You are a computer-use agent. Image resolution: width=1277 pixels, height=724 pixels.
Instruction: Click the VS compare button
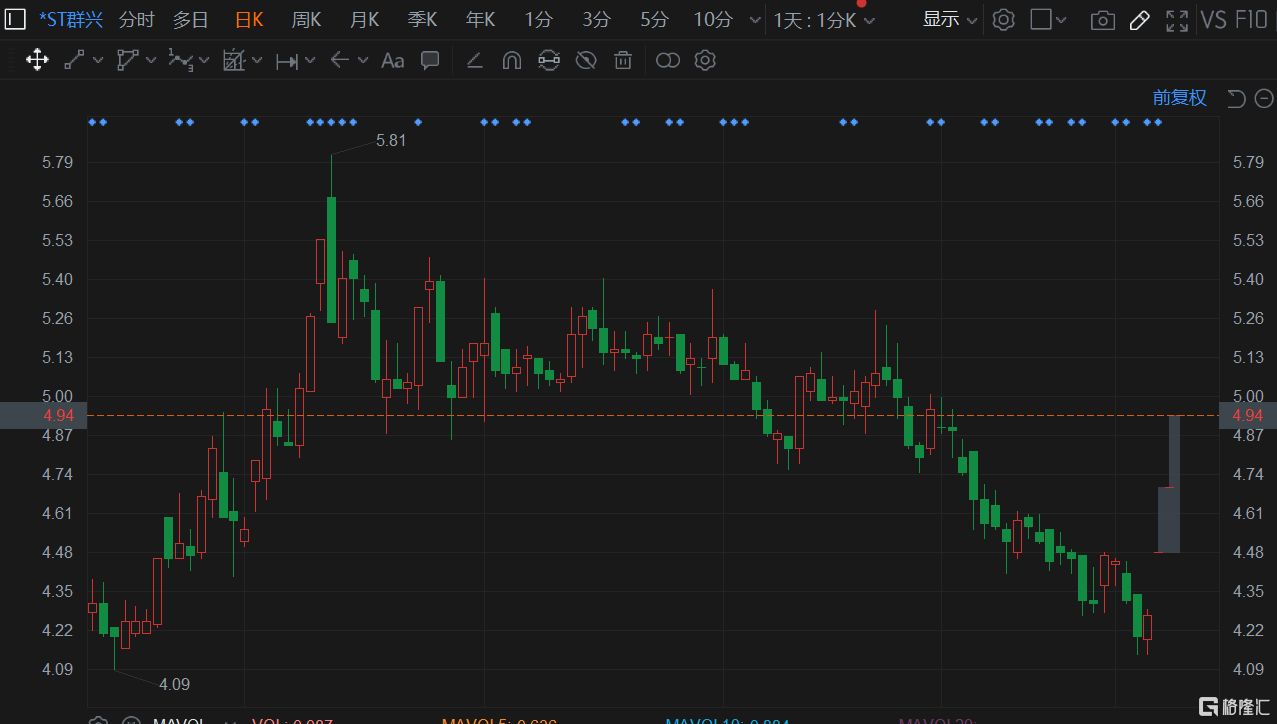[1214, 19]
